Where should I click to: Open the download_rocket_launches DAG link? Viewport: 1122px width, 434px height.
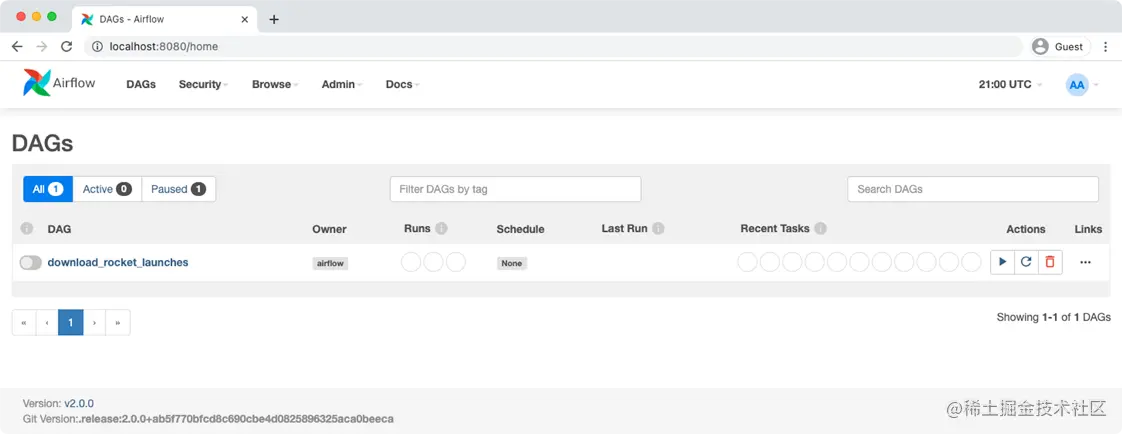[118, 262]
